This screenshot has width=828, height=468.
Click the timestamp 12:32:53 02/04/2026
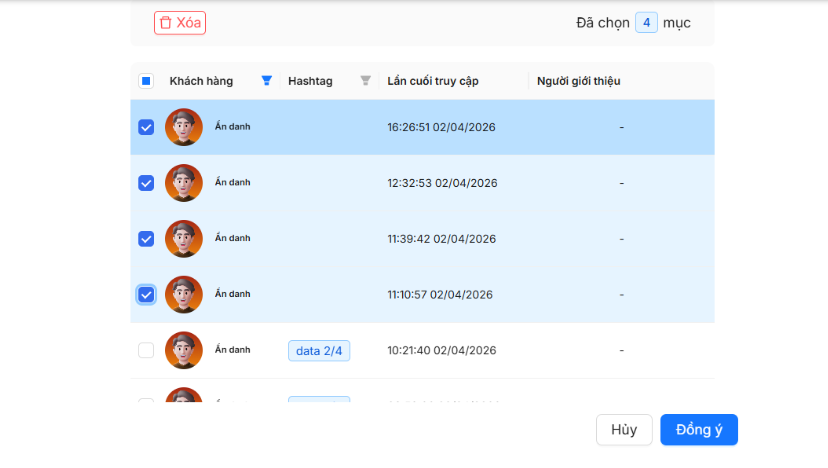[x=443, y=183]
